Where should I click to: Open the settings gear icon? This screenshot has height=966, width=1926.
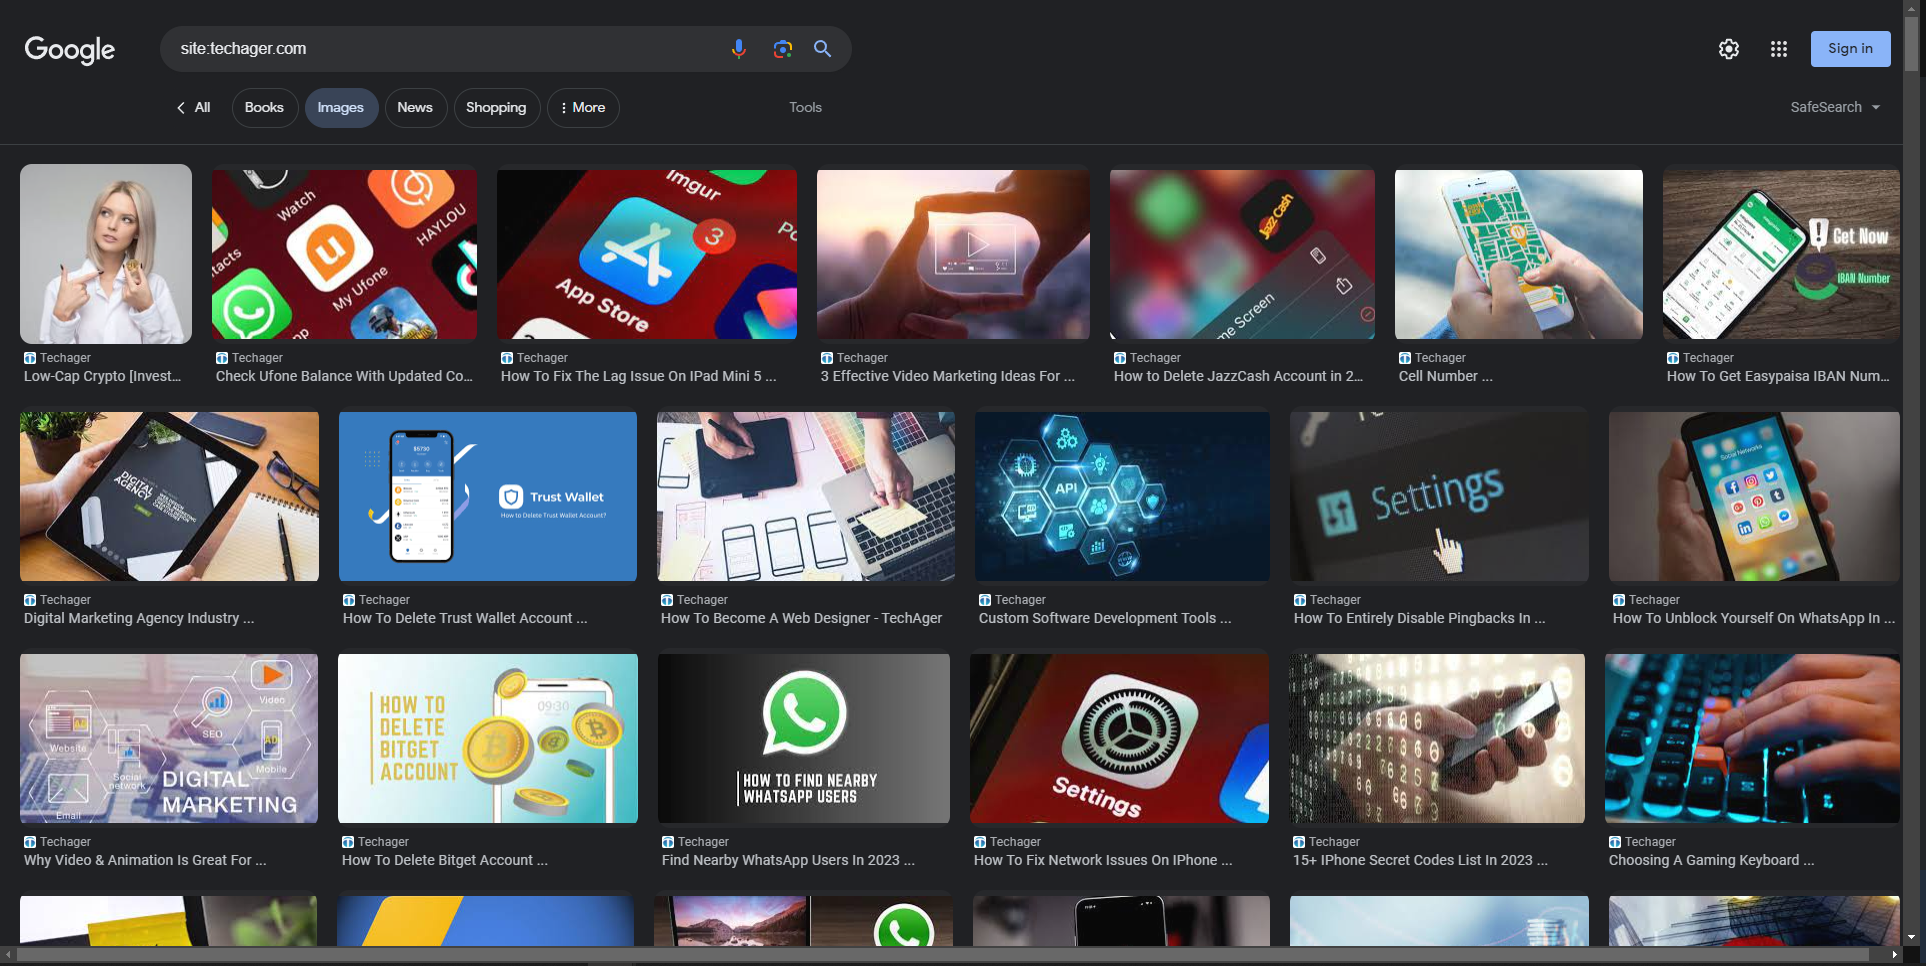[x=1728, y=49]
